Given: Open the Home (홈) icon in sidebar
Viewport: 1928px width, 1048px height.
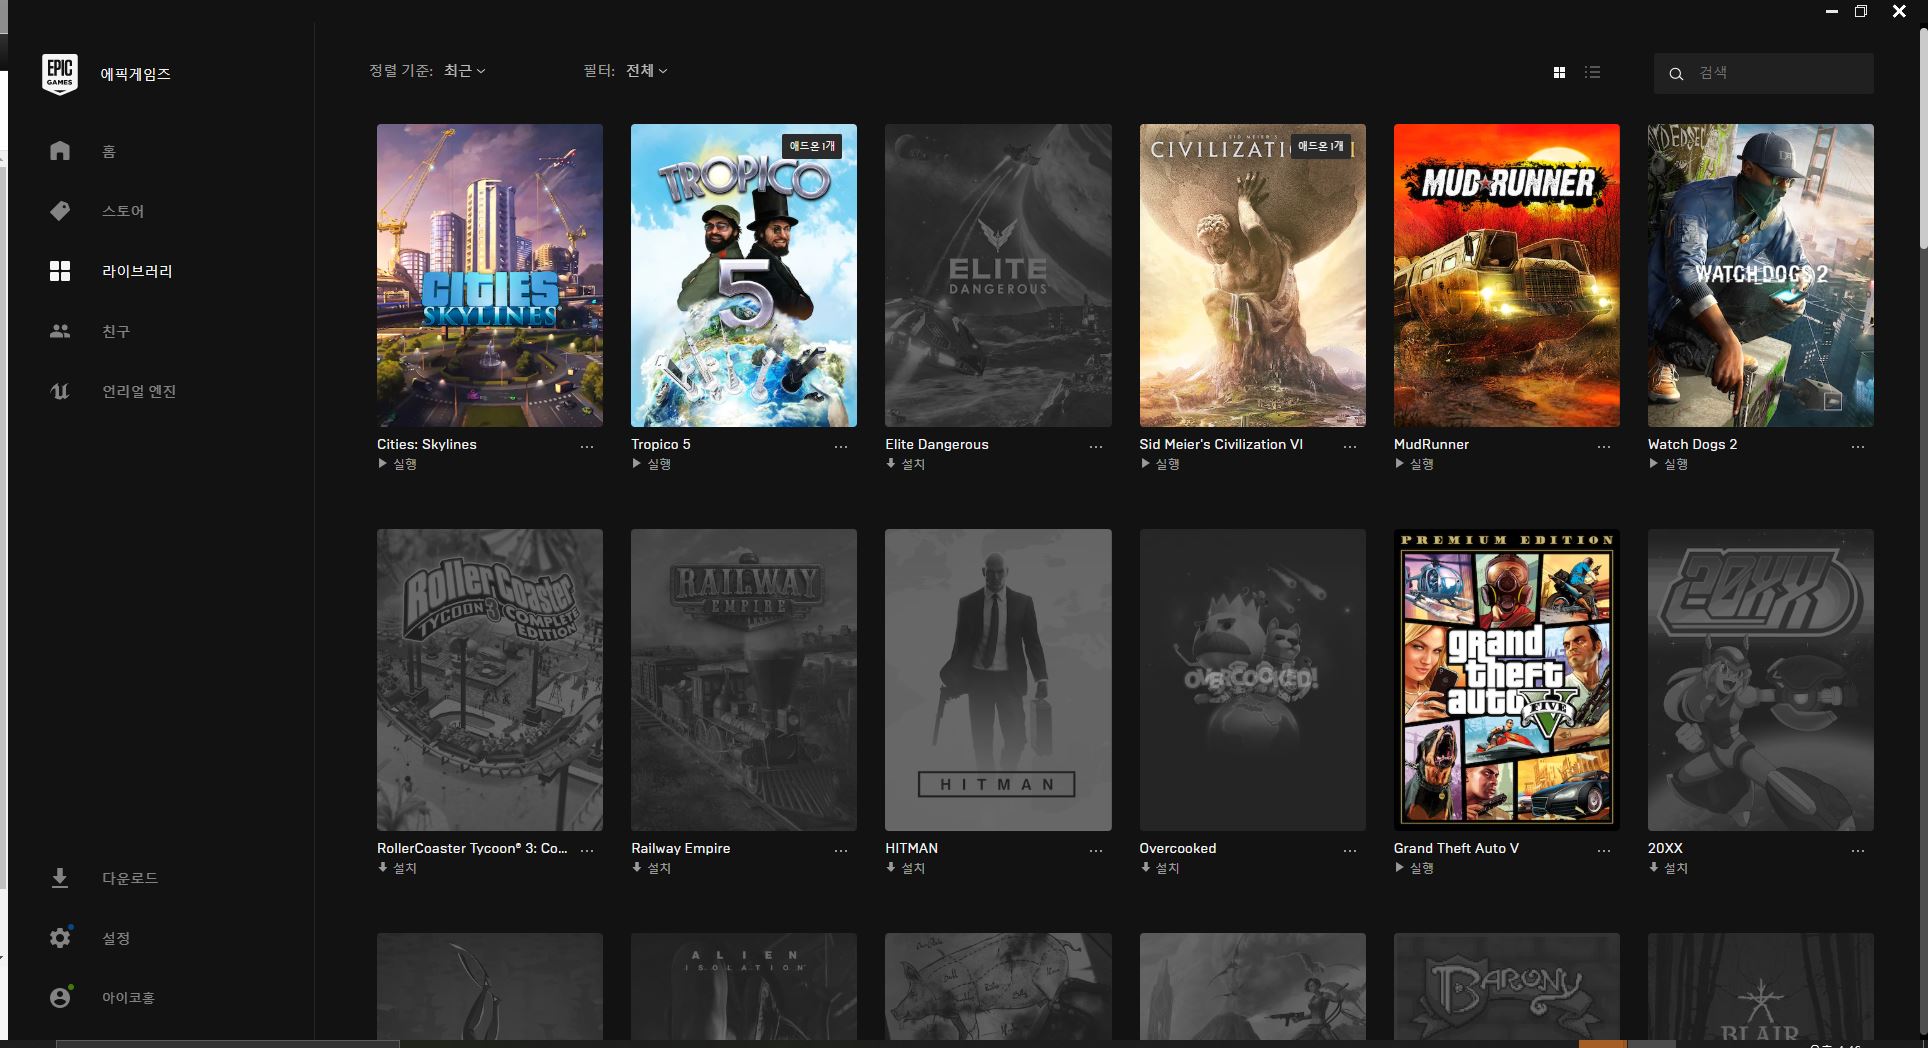Looking at the screenshot, I should pos(60,151).
